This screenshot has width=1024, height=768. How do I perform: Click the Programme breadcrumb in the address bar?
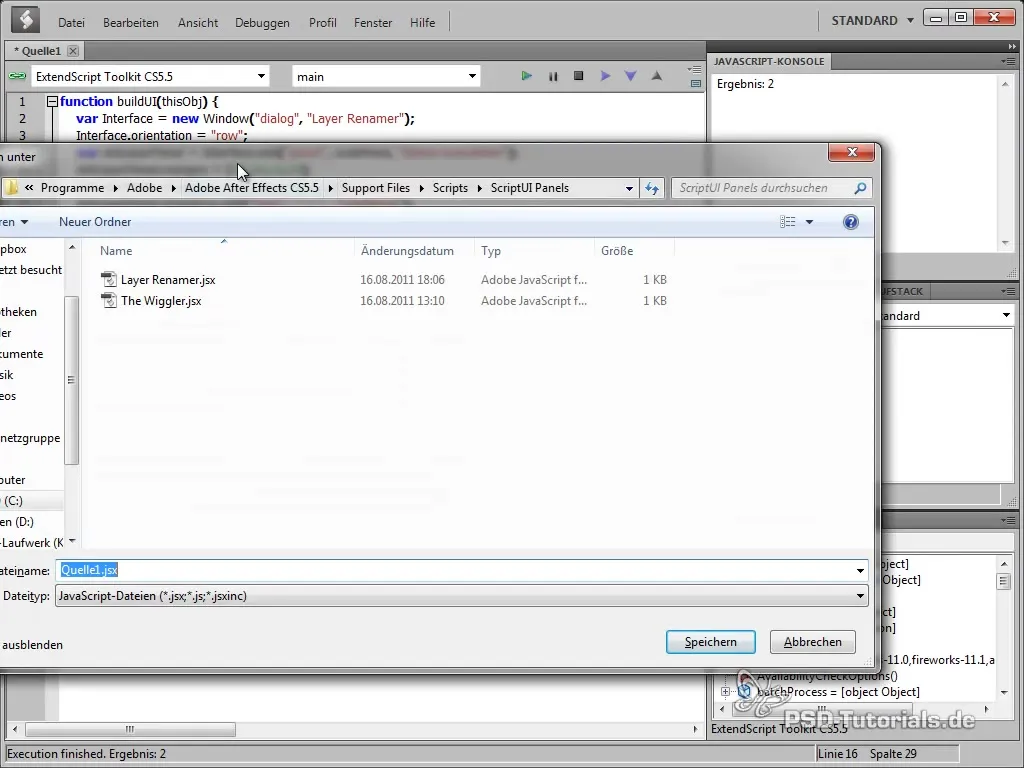pos(72,188)
